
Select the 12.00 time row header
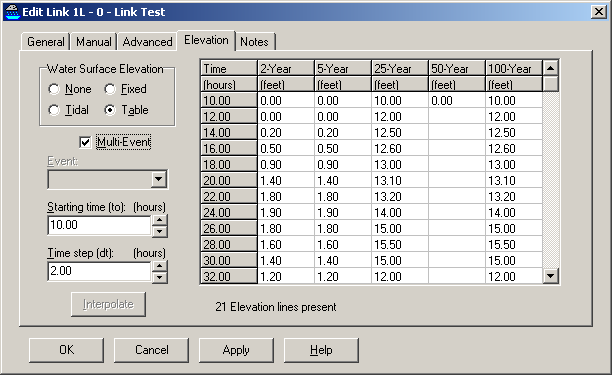[x=229, y=117]
